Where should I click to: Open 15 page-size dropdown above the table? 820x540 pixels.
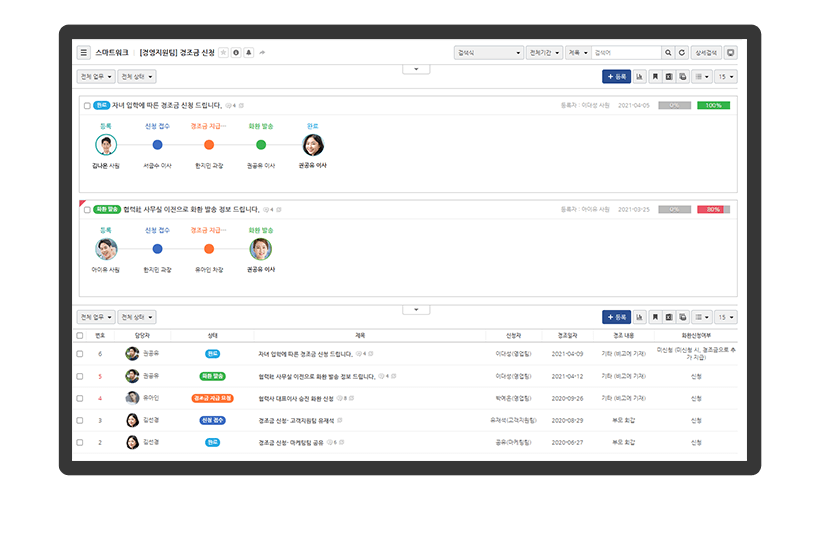click(x=725, y=317)
